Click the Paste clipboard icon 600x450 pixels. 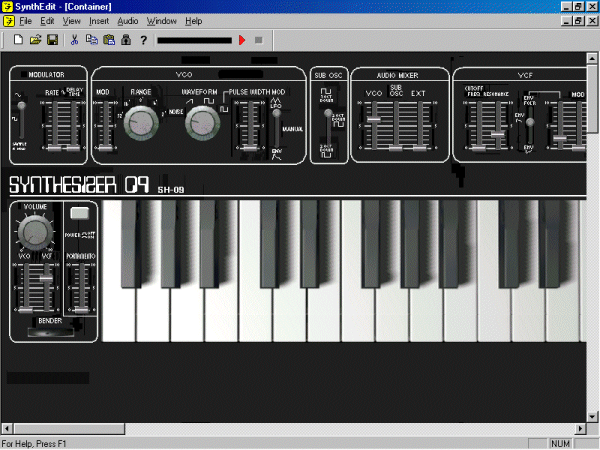(109, 40)
